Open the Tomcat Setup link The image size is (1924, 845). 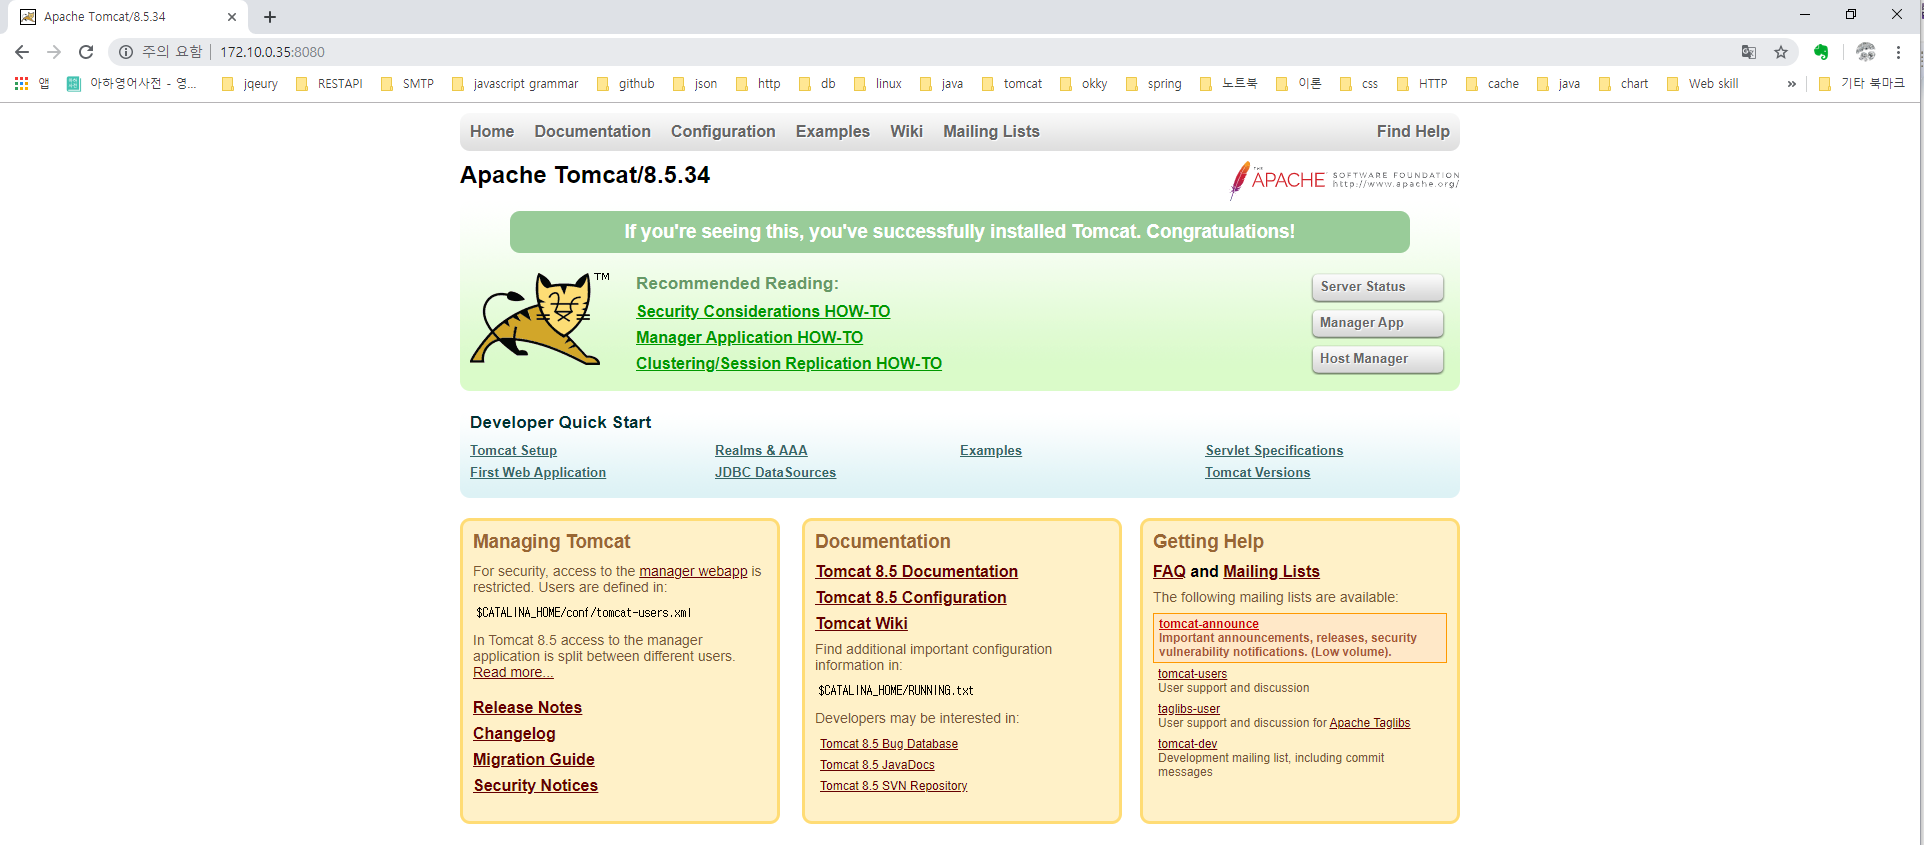point(513,451)
